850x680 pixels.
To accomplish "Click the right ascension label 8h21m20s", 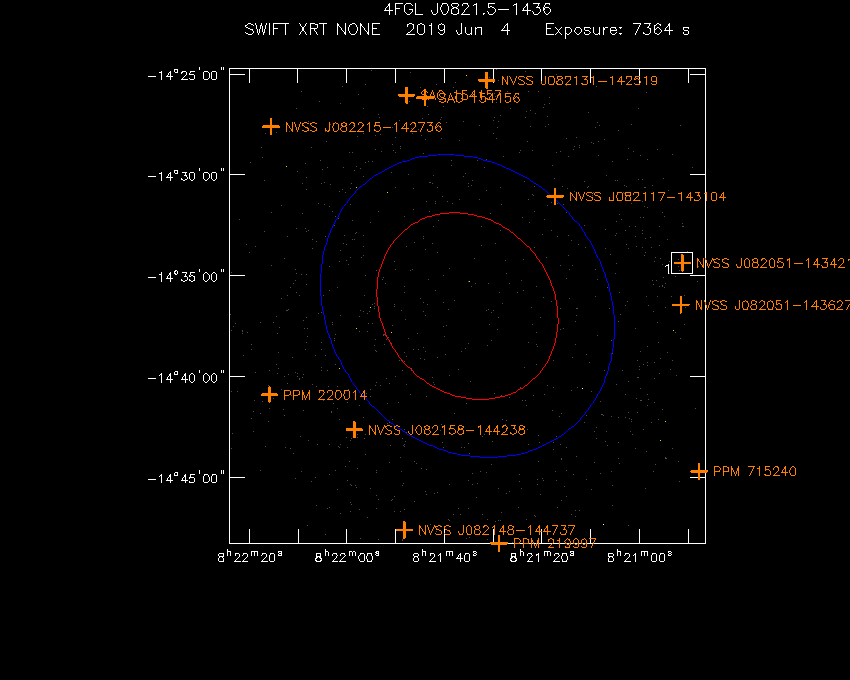I will coord(542,557).
